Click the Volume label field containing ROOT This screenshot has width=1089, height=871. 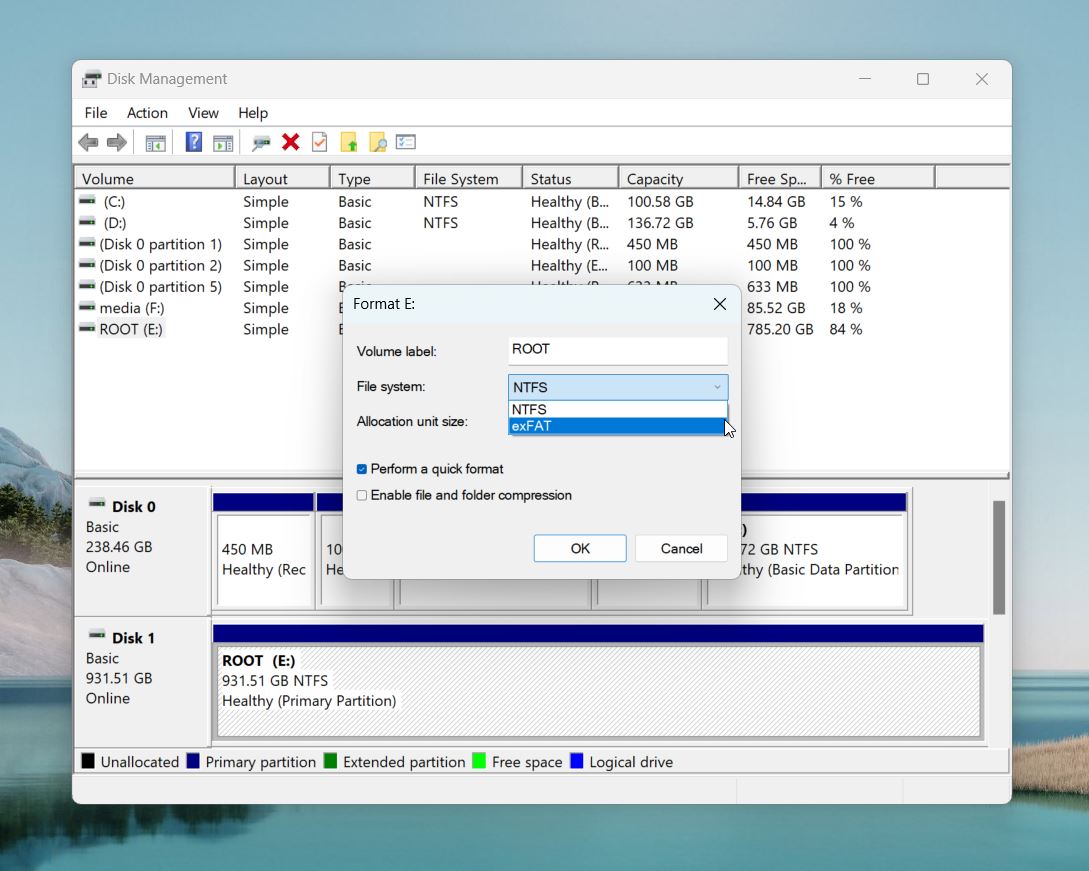pos(618,350)
